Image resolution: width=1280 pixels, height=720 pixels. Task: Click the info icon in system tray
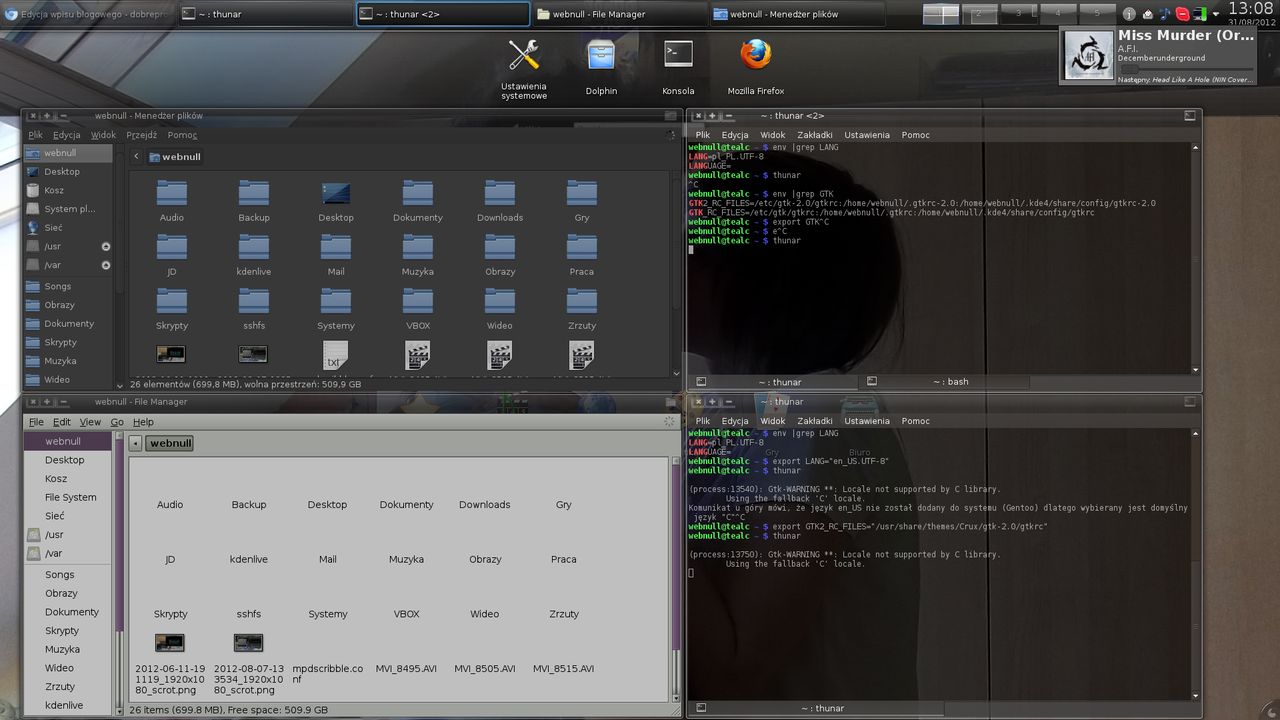coord(1129,14)
